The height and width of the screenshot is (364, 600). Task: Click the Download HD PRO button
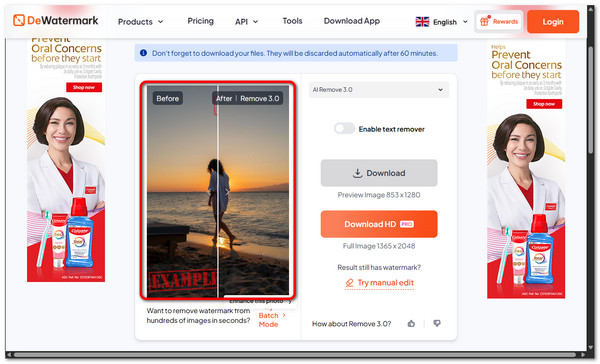(379, 224)
